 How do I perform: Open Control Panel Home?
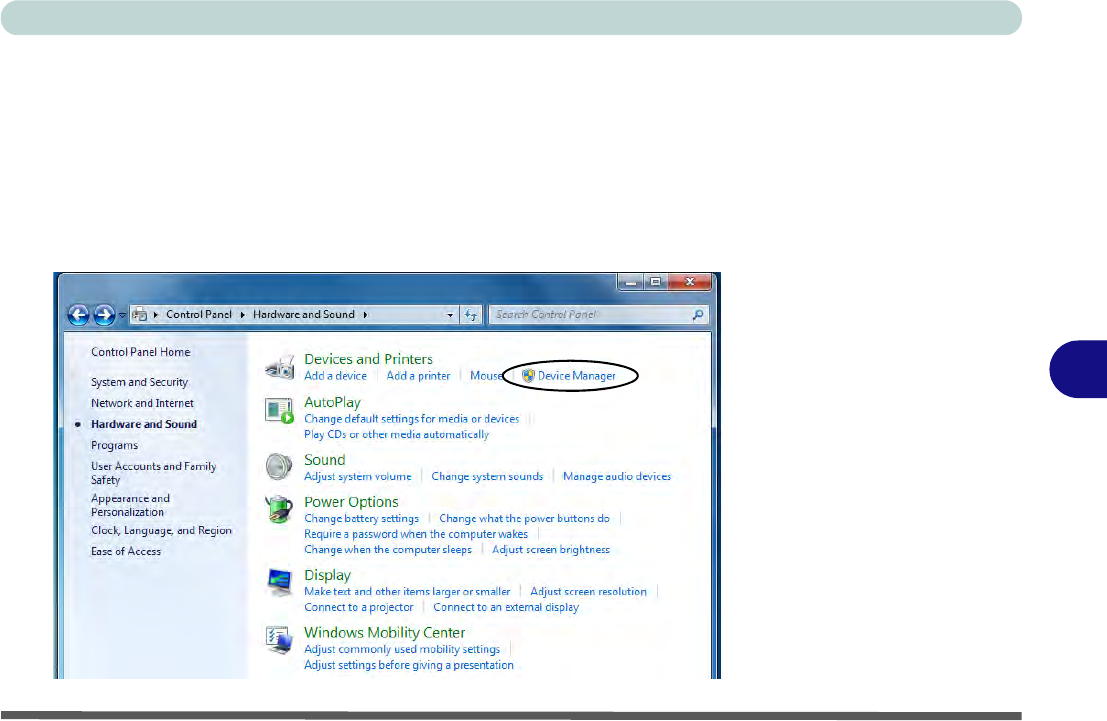pos(140,352)
